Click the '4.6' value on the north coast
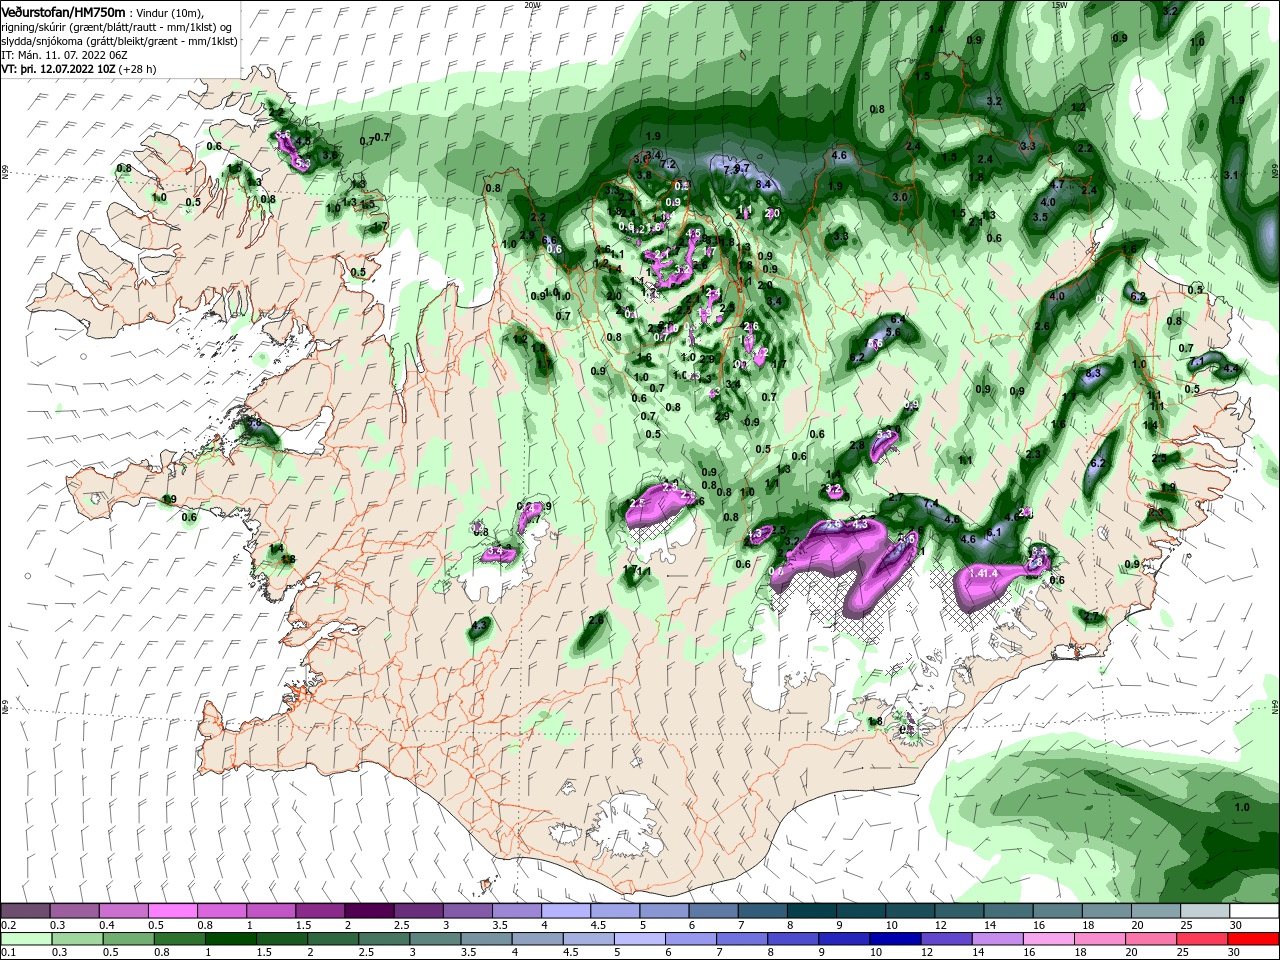This screenshot has height=960, width=1280. point(839,155)
